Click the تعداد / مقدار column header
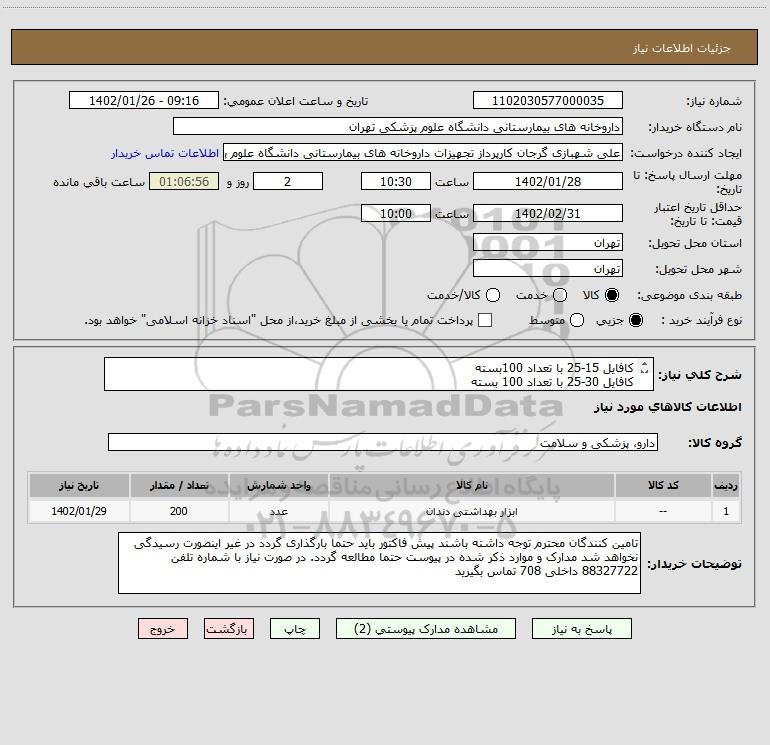The image size is (770, 745). click(x=179, y=485)
